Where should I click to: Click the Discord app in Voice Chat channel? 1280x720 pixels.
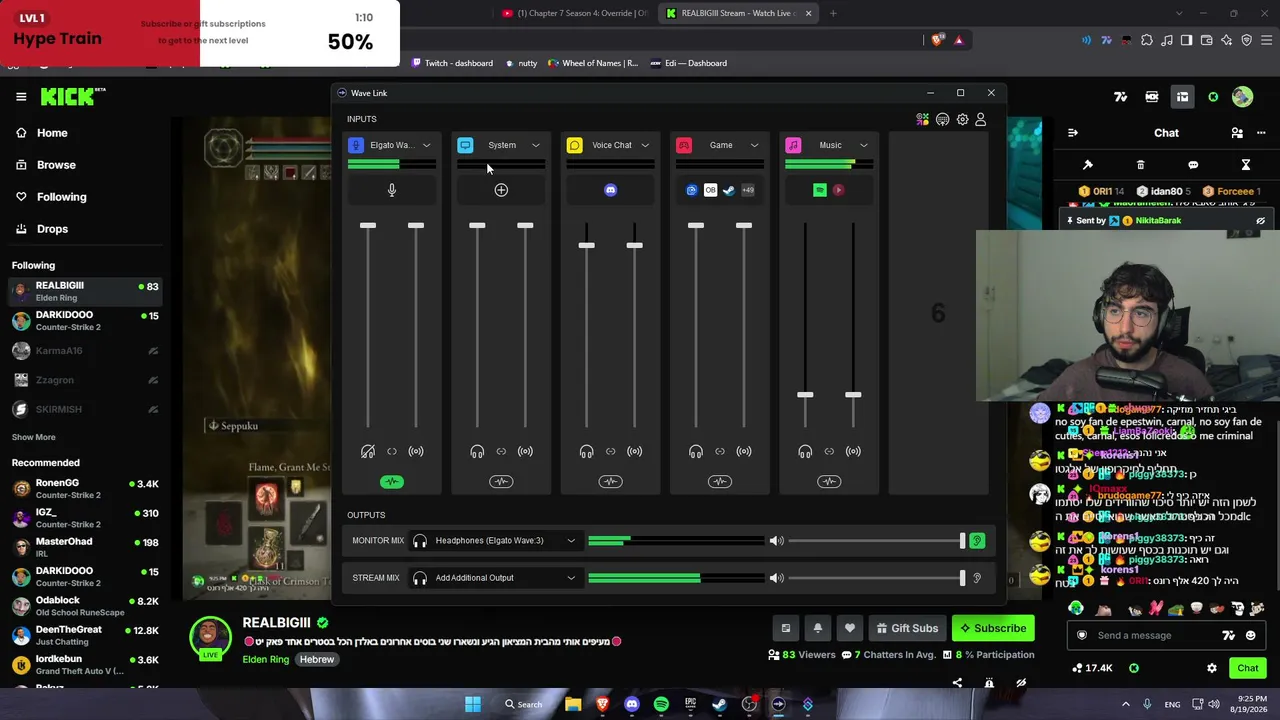(x=611, y=190)
